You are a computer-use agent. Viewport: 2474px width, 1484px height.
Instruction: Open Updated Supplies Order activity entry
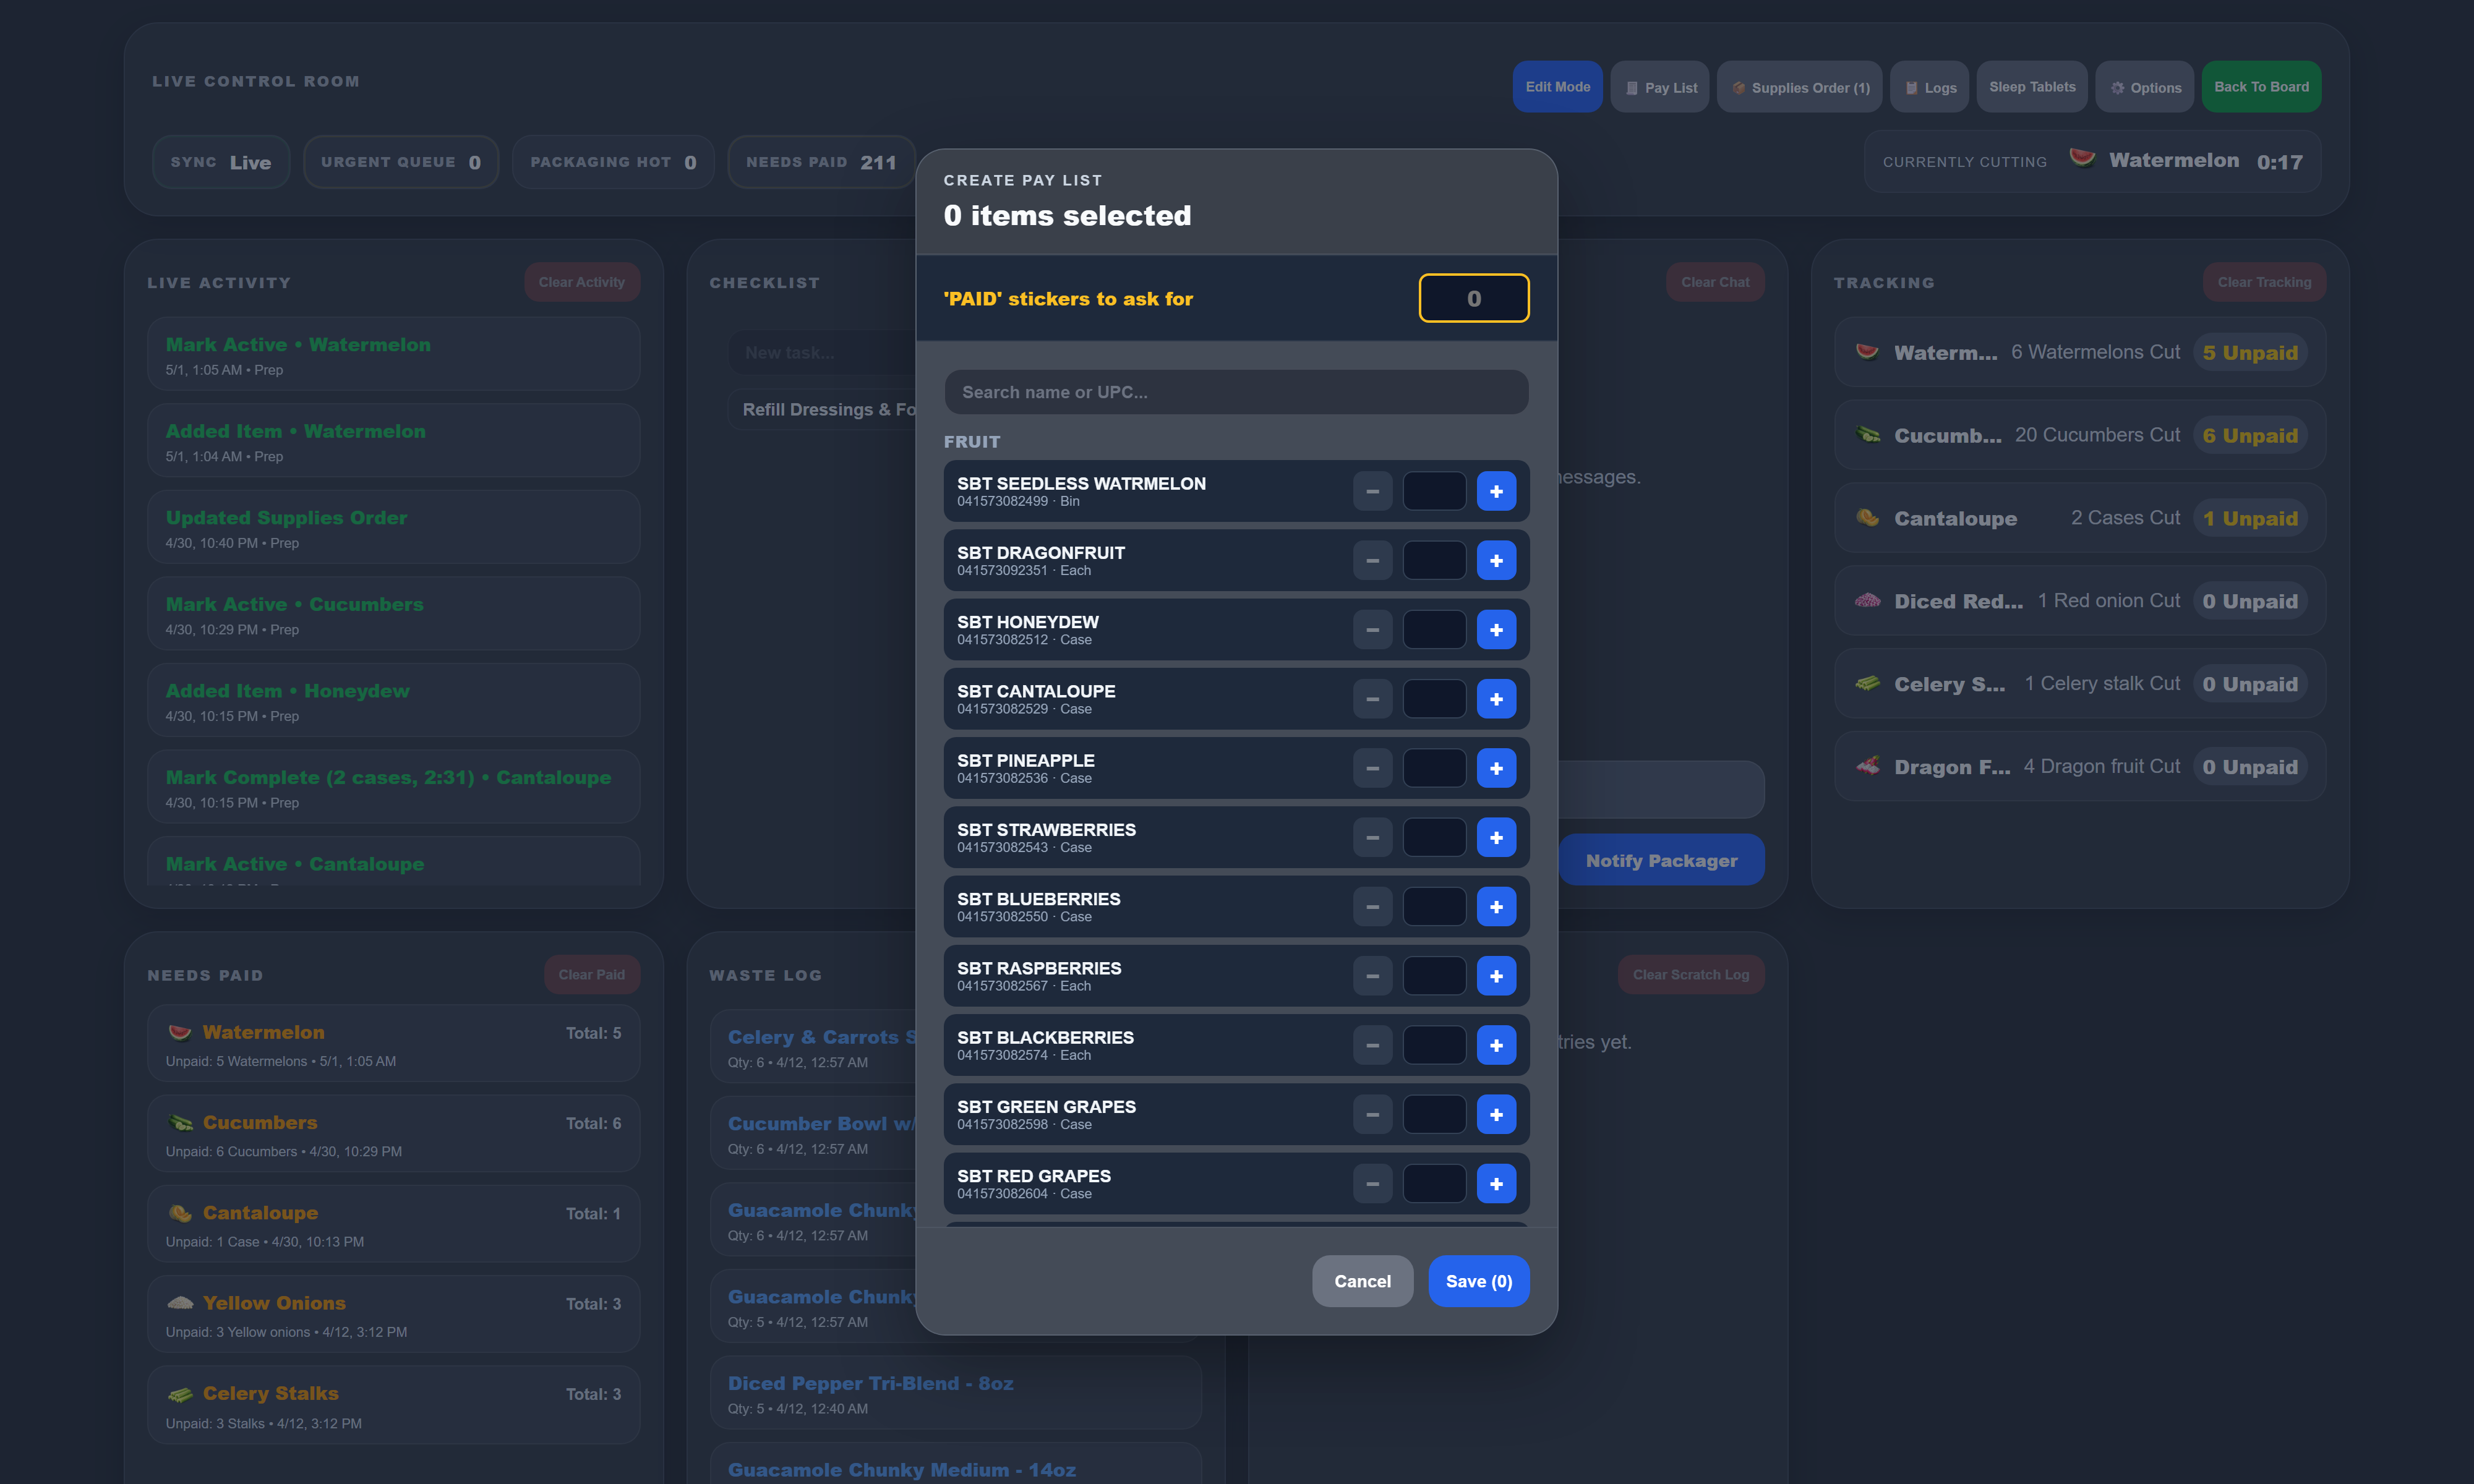(394, 527)
